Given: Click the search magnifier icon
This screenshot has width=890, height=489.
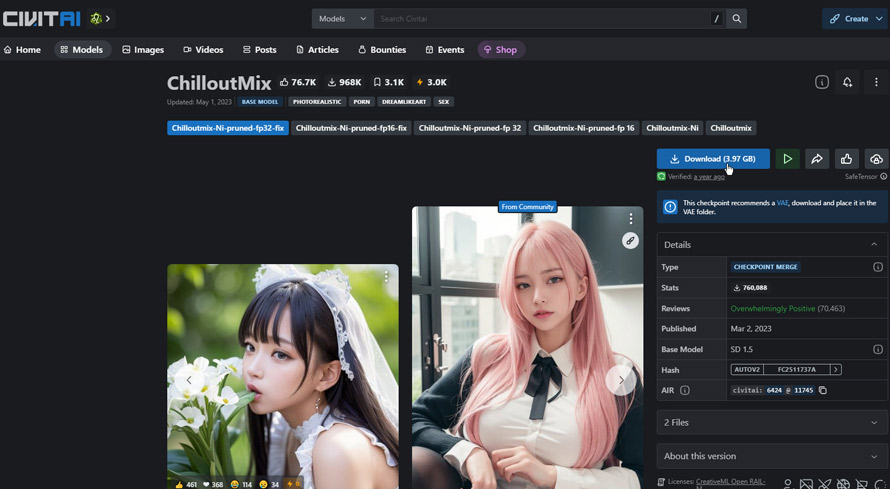Looking at the screenshot, I should pos(737,19).
